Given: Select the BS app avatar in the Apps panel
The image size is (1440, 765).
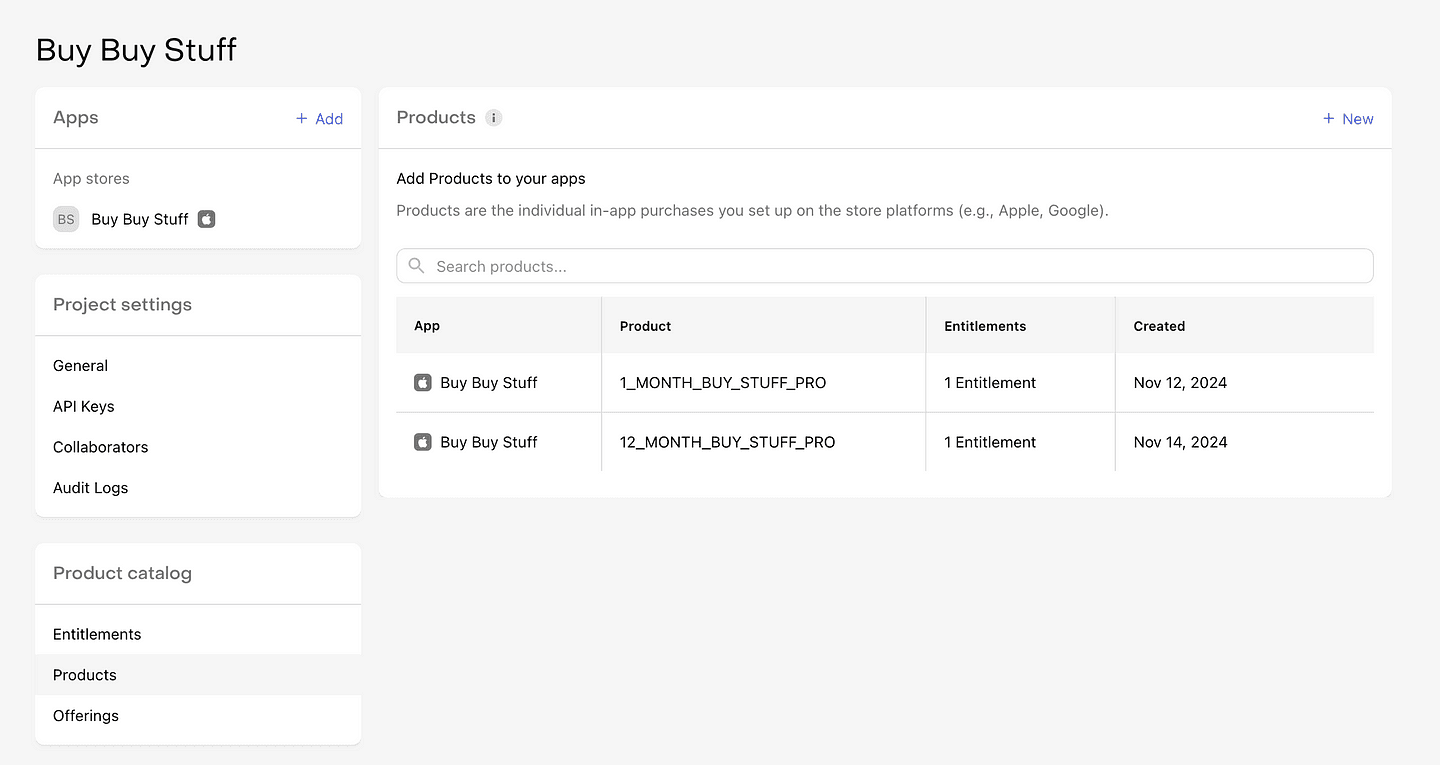Looking at the screenshot, I should click(65, 219).
